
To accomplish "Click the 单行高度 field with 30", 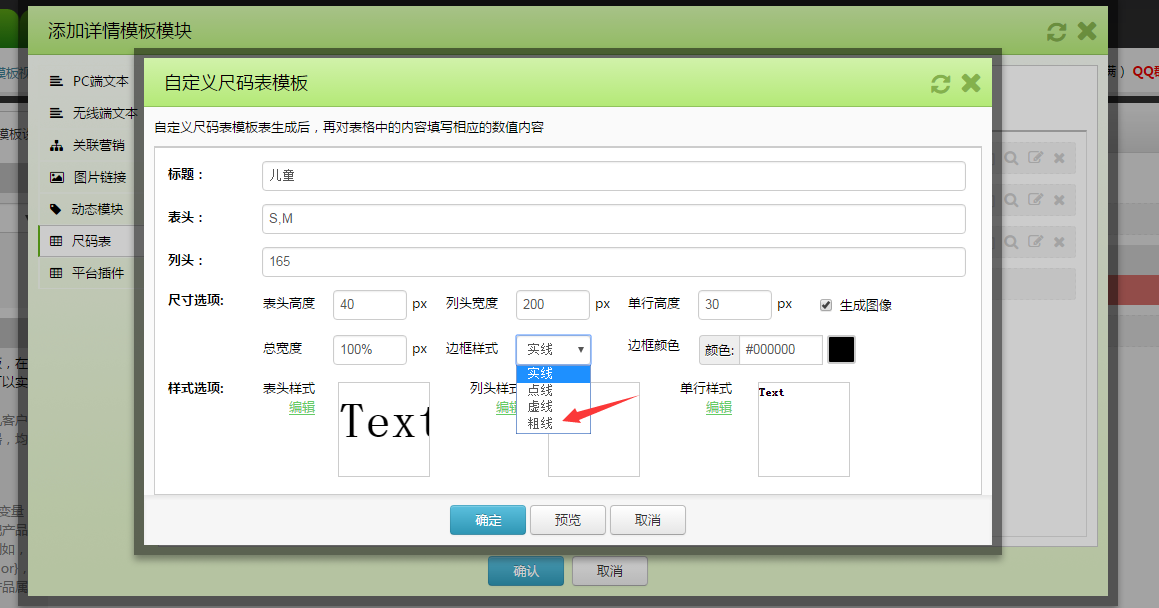I will tap(735, 304).
